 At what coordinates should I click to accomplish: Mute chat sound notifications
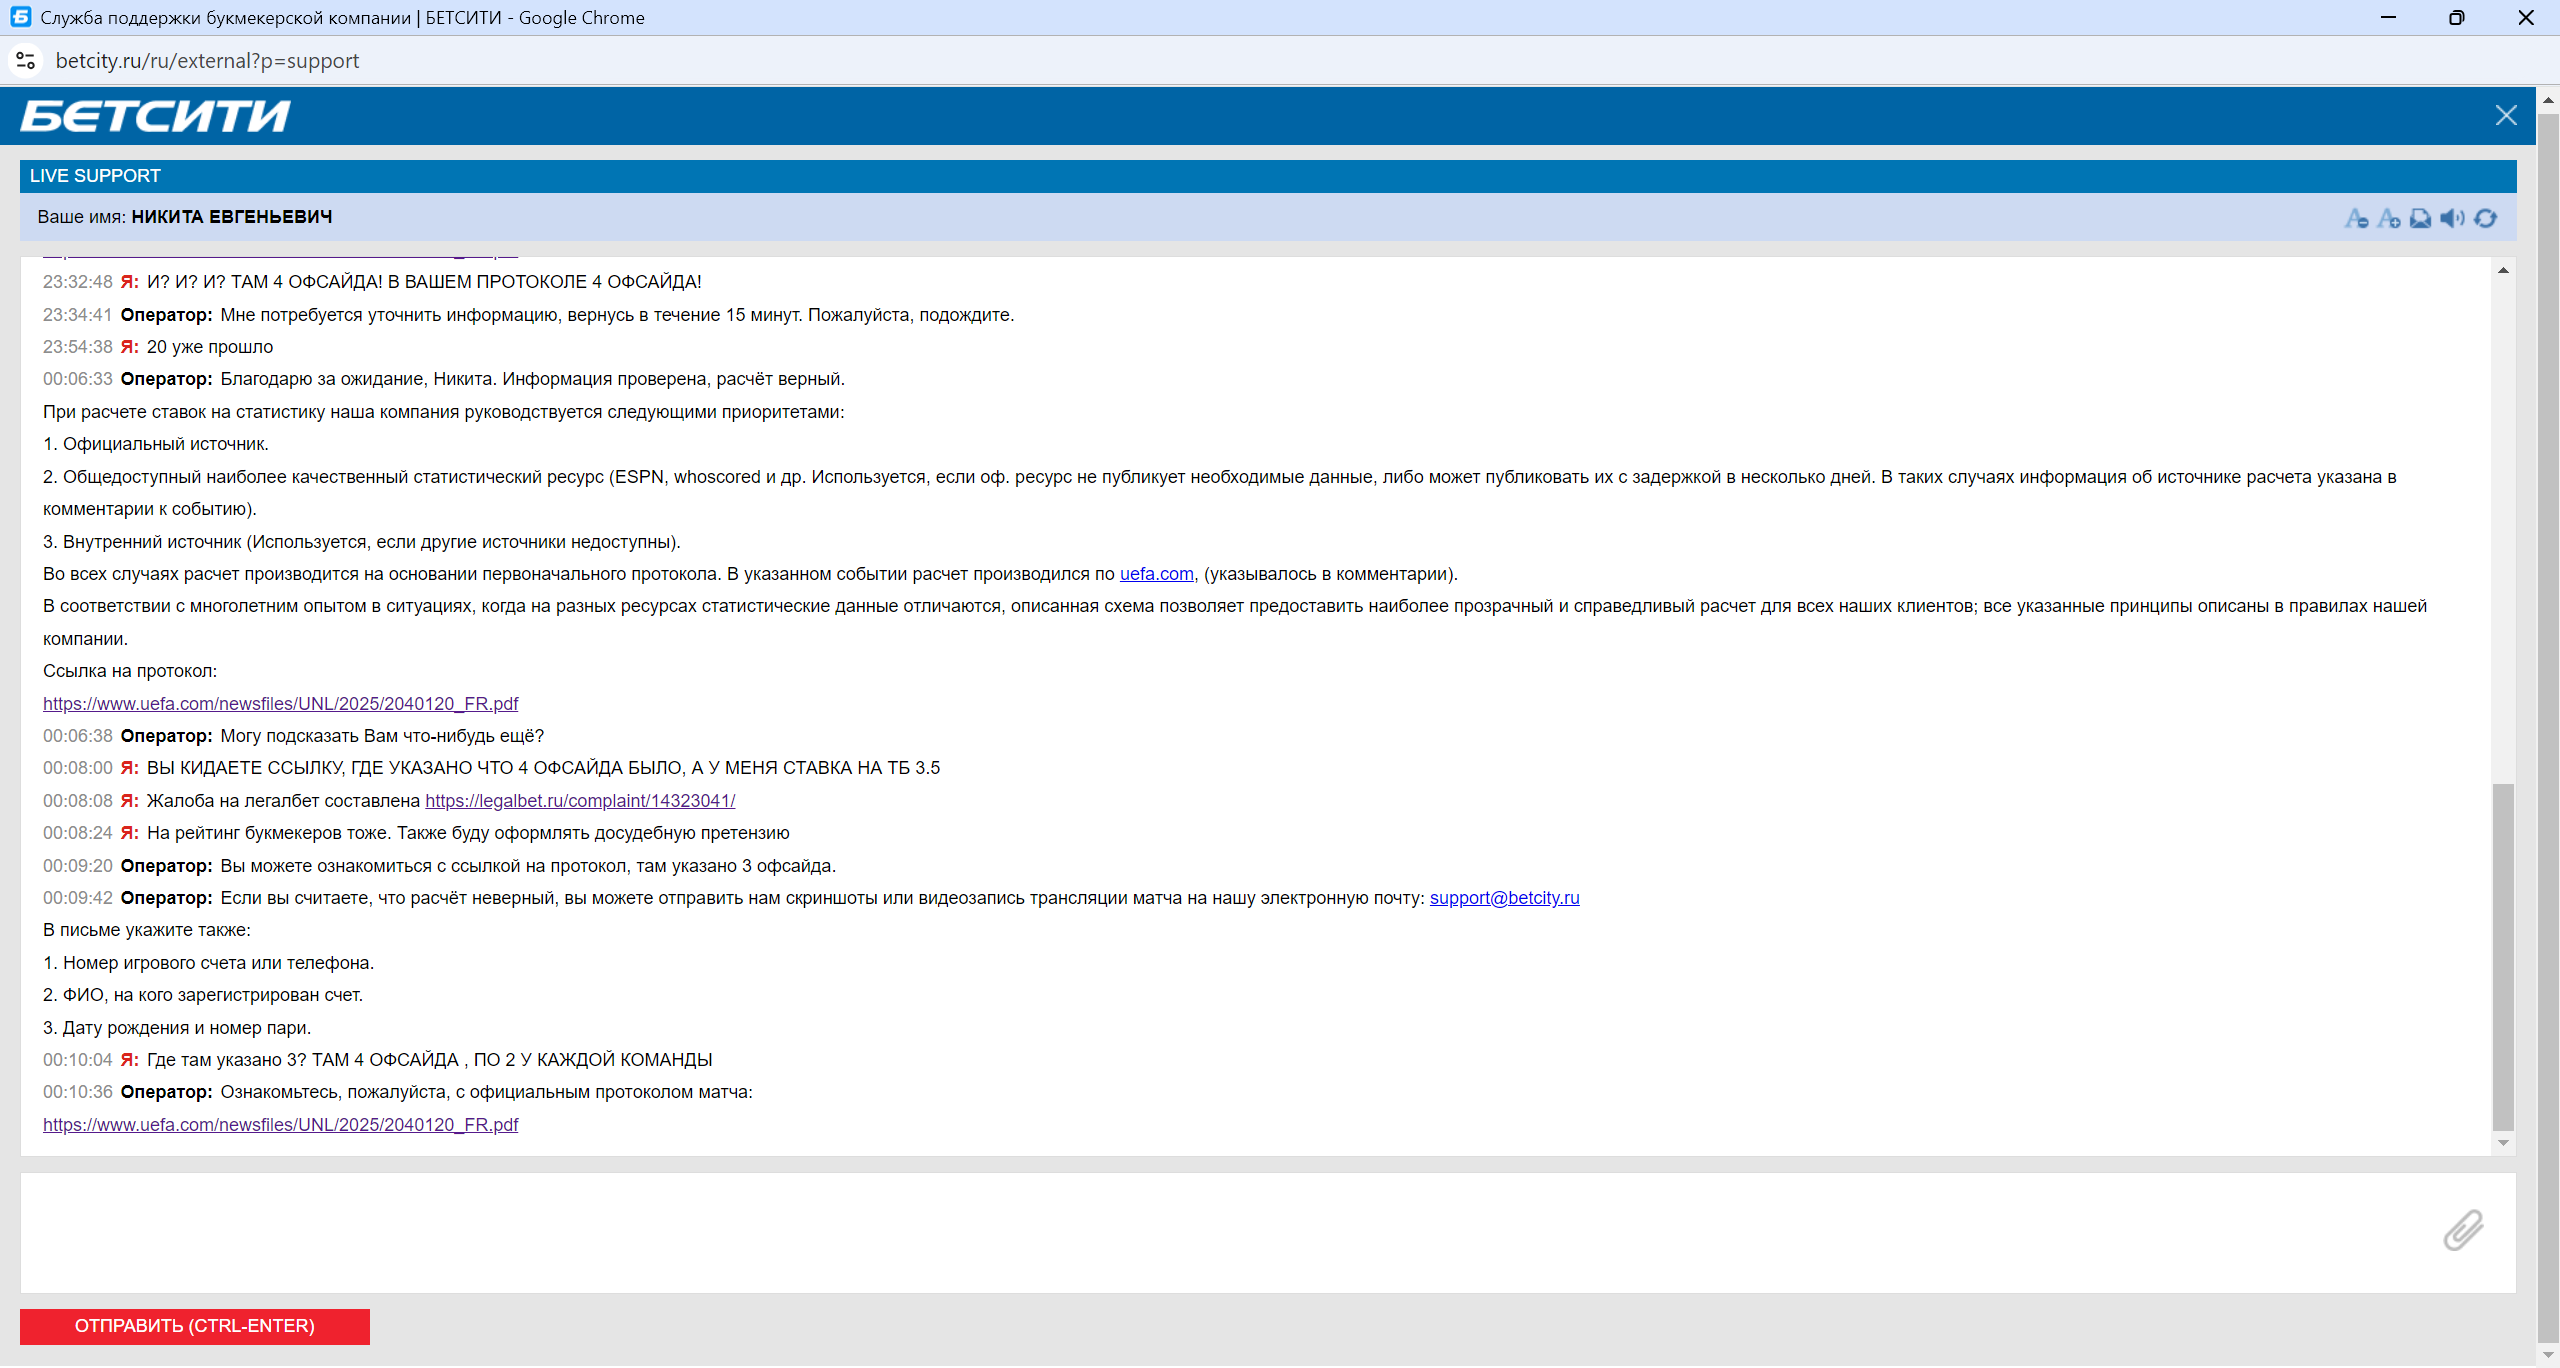pos(2452,218)
